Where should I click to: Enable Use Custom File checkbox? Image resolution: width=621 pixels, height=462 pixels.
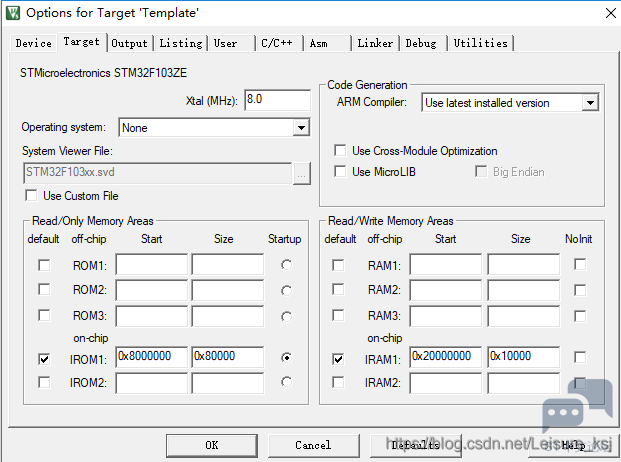click(31, 196)
